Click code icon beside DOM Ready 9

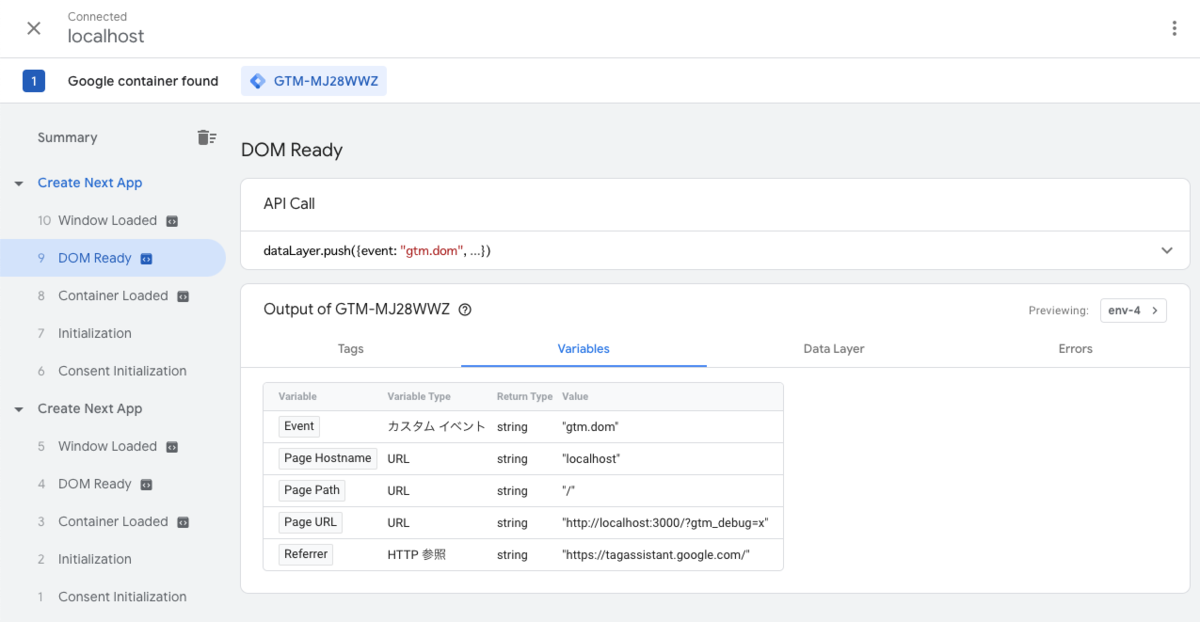147,258
